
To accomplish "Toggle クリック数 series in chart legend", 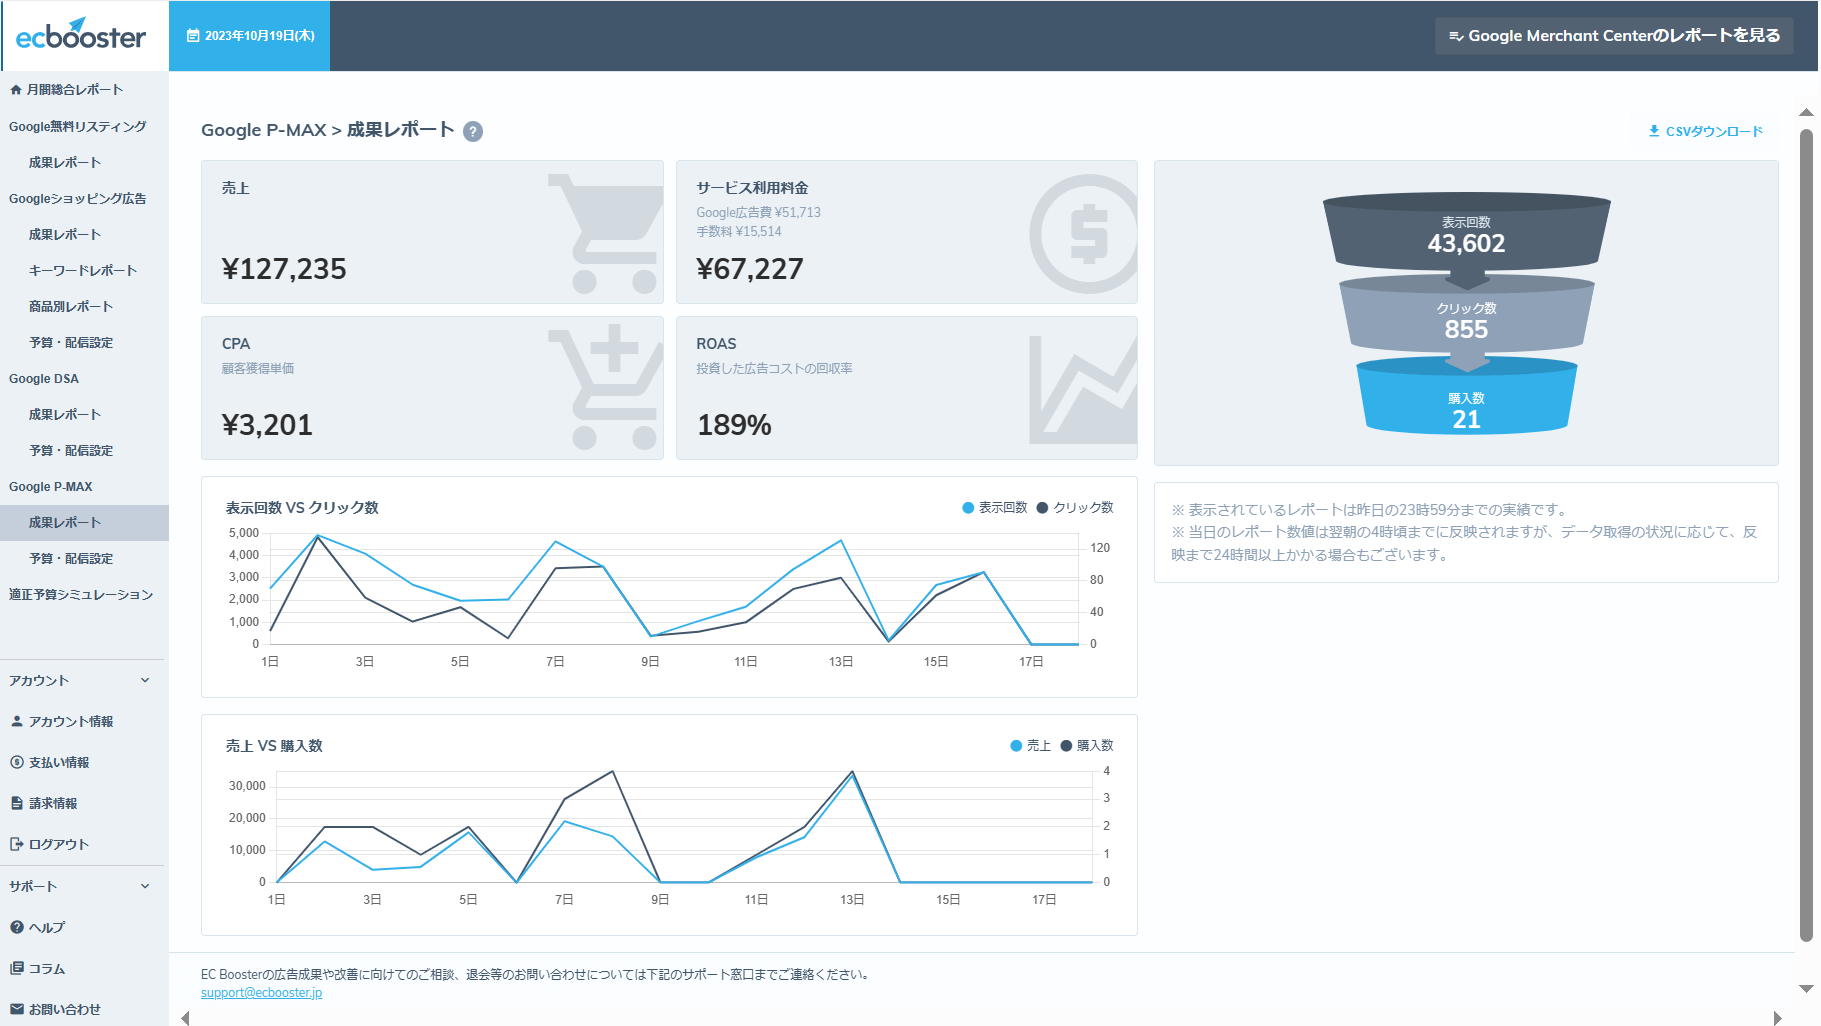I will coord(1075,508).
